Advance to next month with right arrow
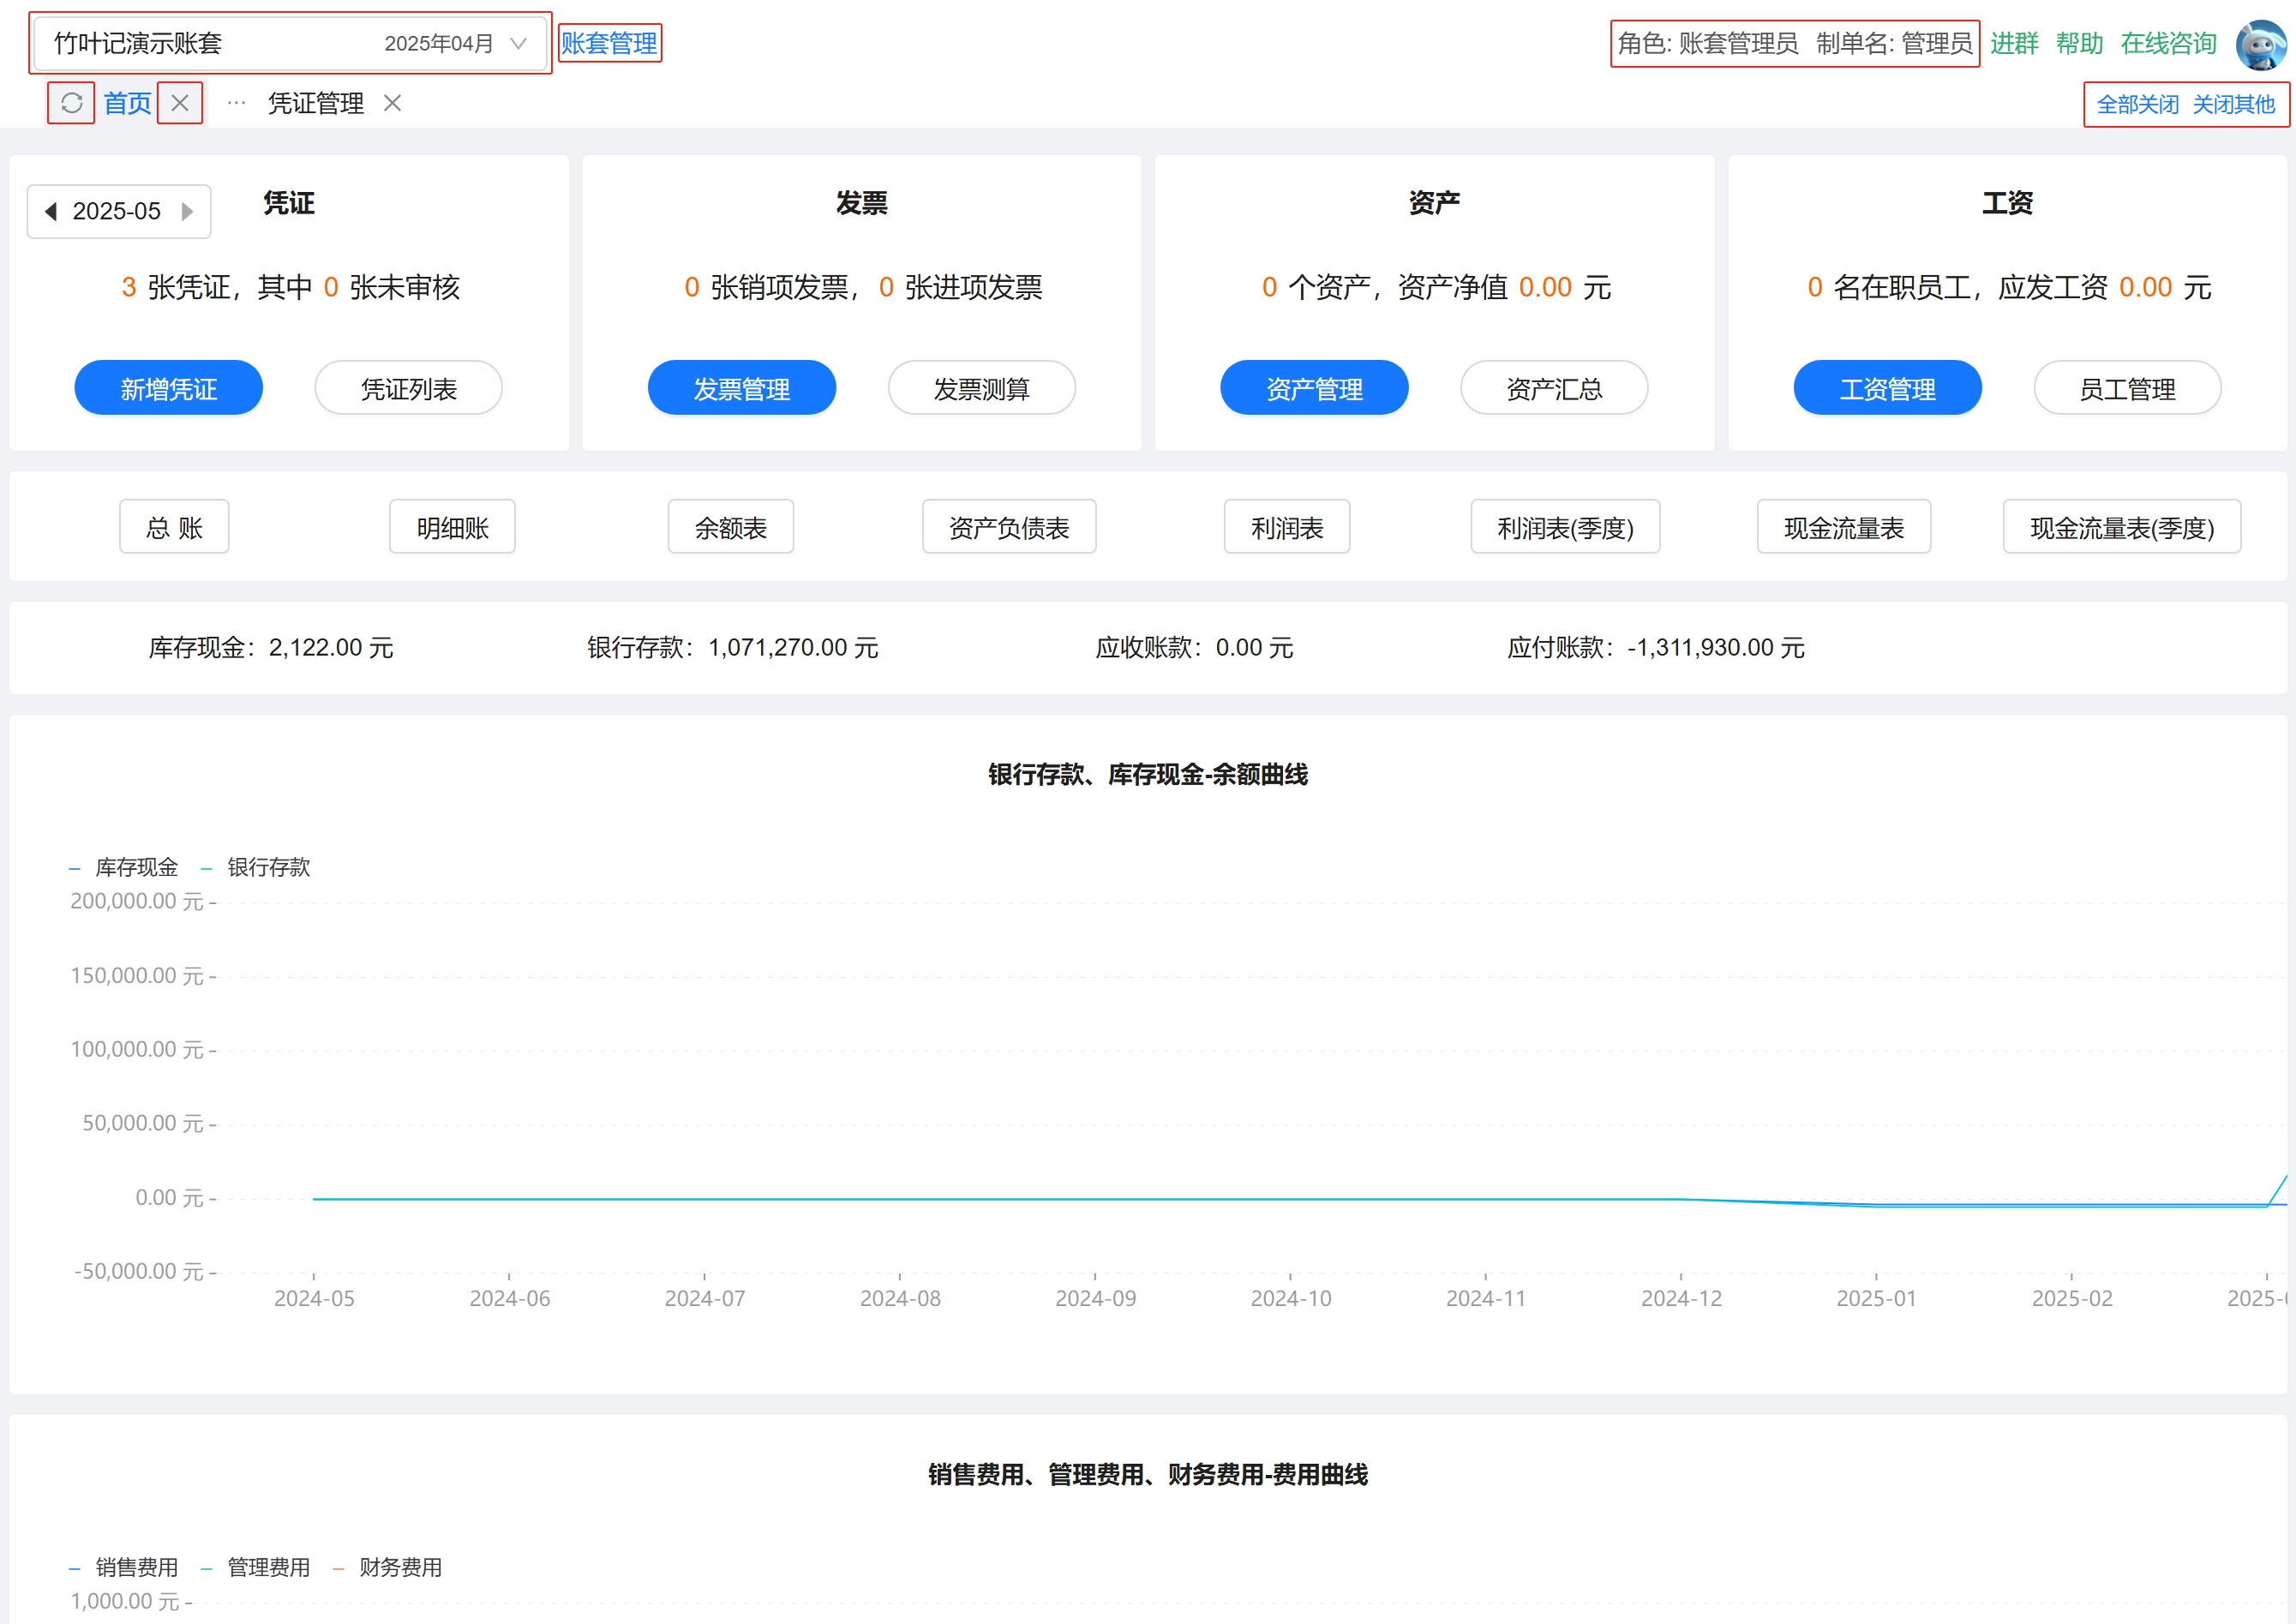2296x1624 pixels. [187, 211]
